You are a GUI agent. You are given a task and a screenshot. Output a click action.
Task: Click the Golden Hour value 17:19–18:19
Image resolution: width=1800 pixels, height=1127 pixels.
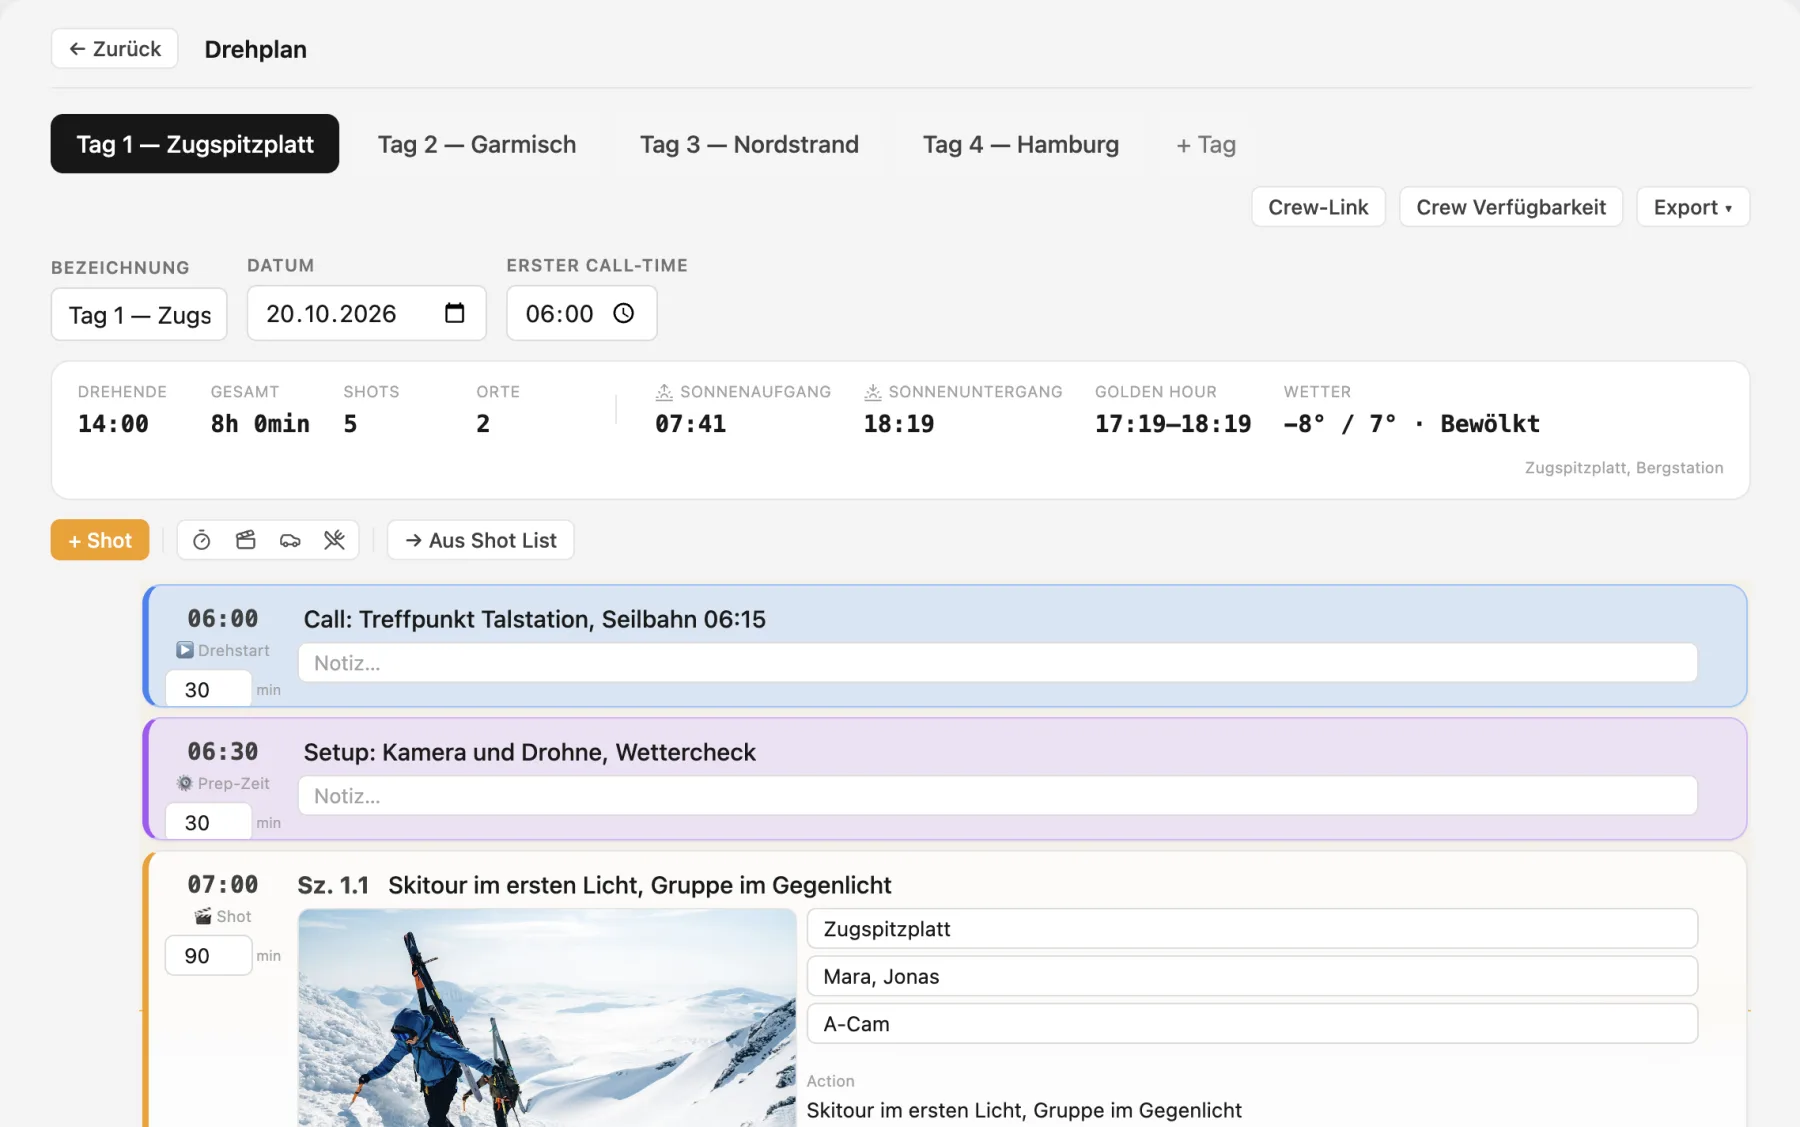coord(1173,424)
